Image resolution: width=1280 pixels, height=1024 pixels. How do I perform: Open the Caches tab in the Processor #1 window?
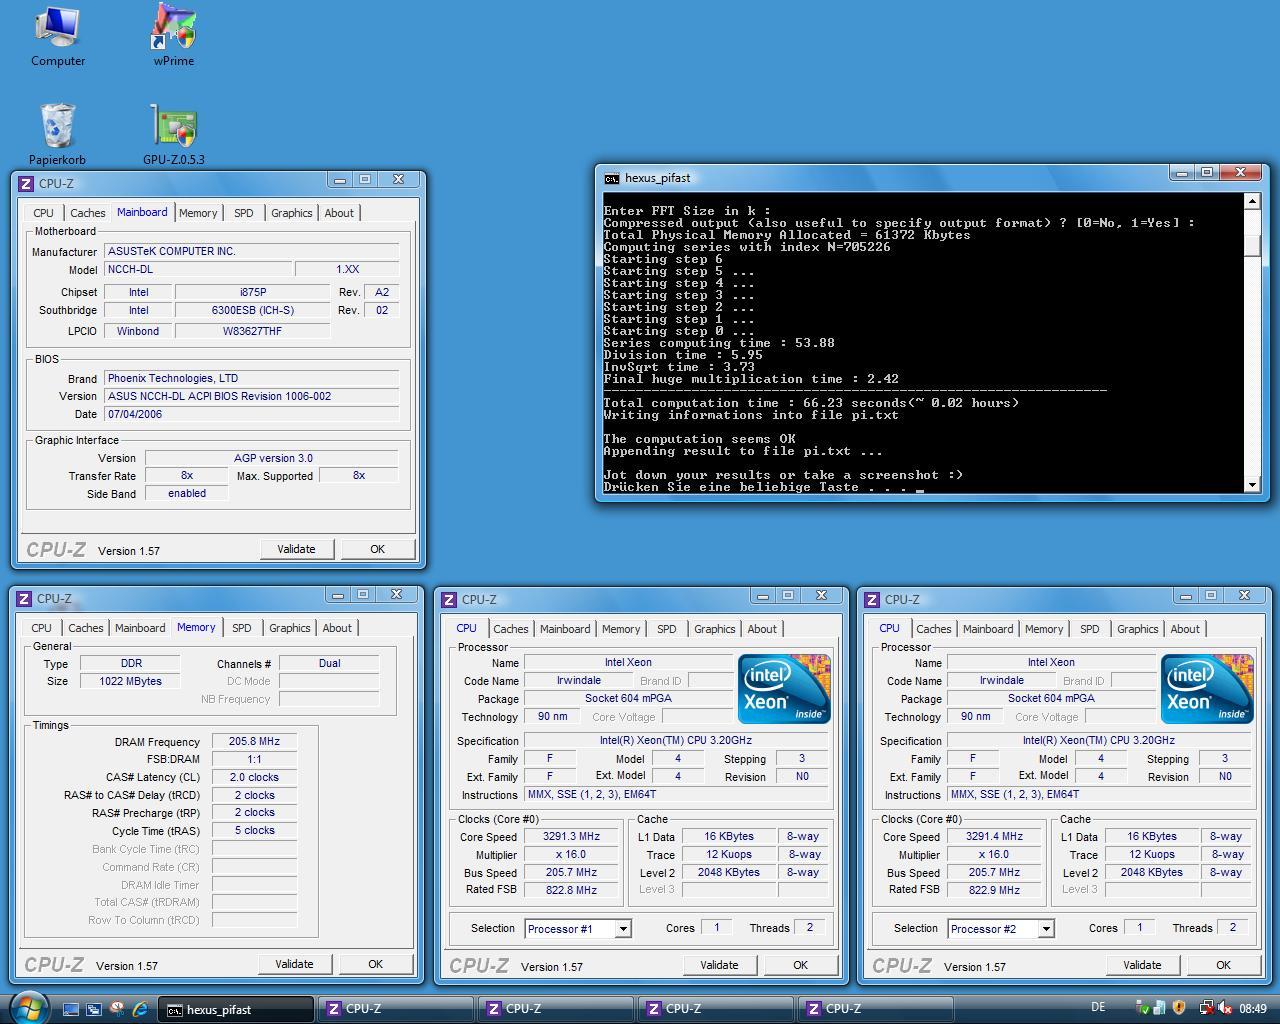[x=510, y=629]
